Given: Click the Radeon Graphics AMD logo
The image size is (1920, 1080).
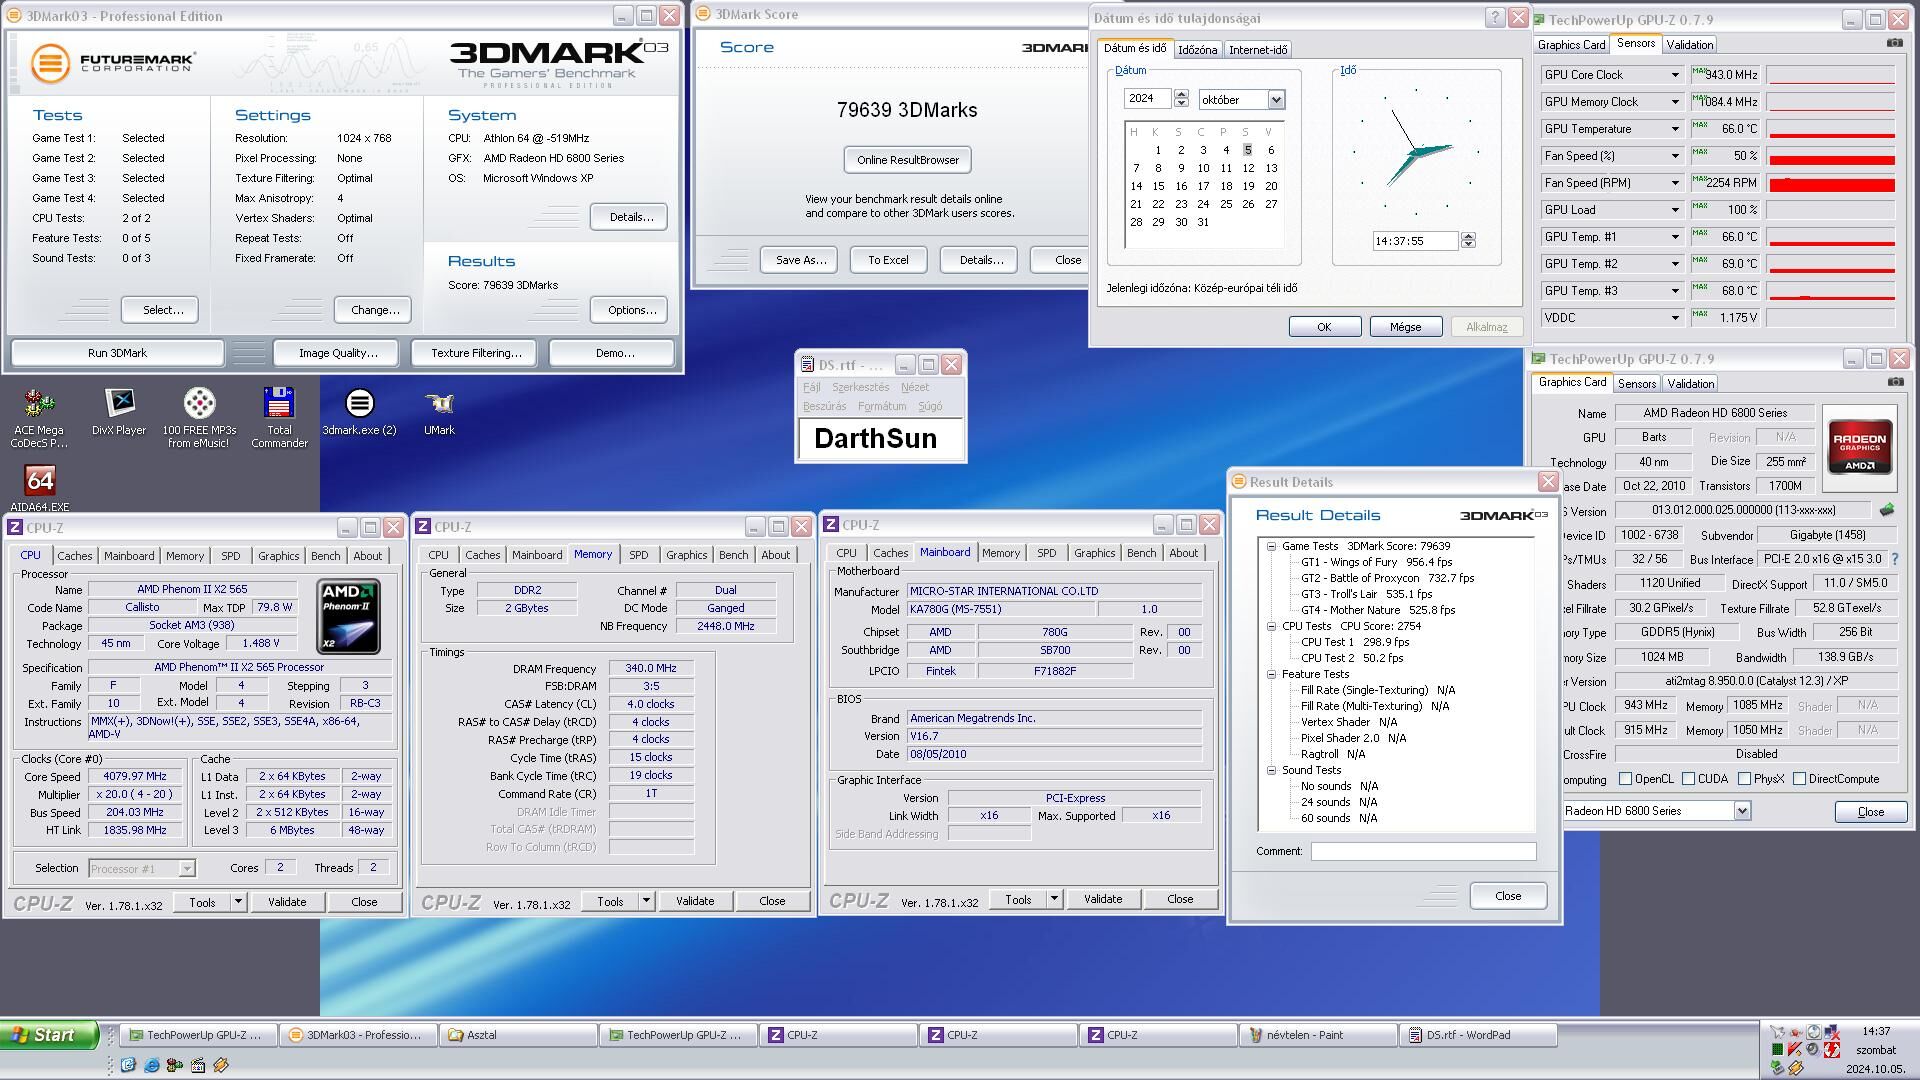Looking at the screenshot, I should tap(1859, 446).
